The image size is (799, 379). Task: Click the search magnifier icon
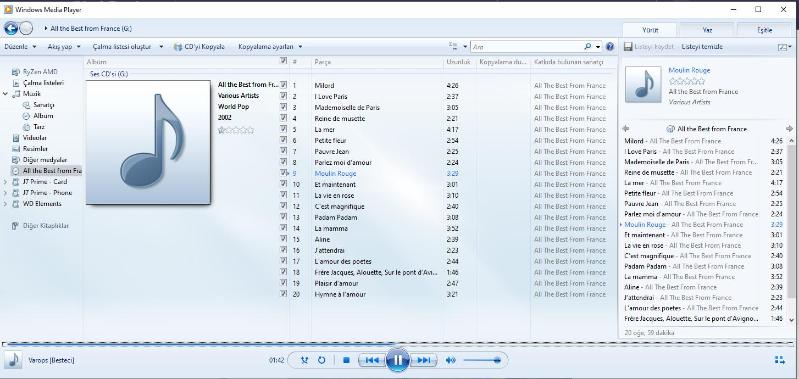click(588, 46)
